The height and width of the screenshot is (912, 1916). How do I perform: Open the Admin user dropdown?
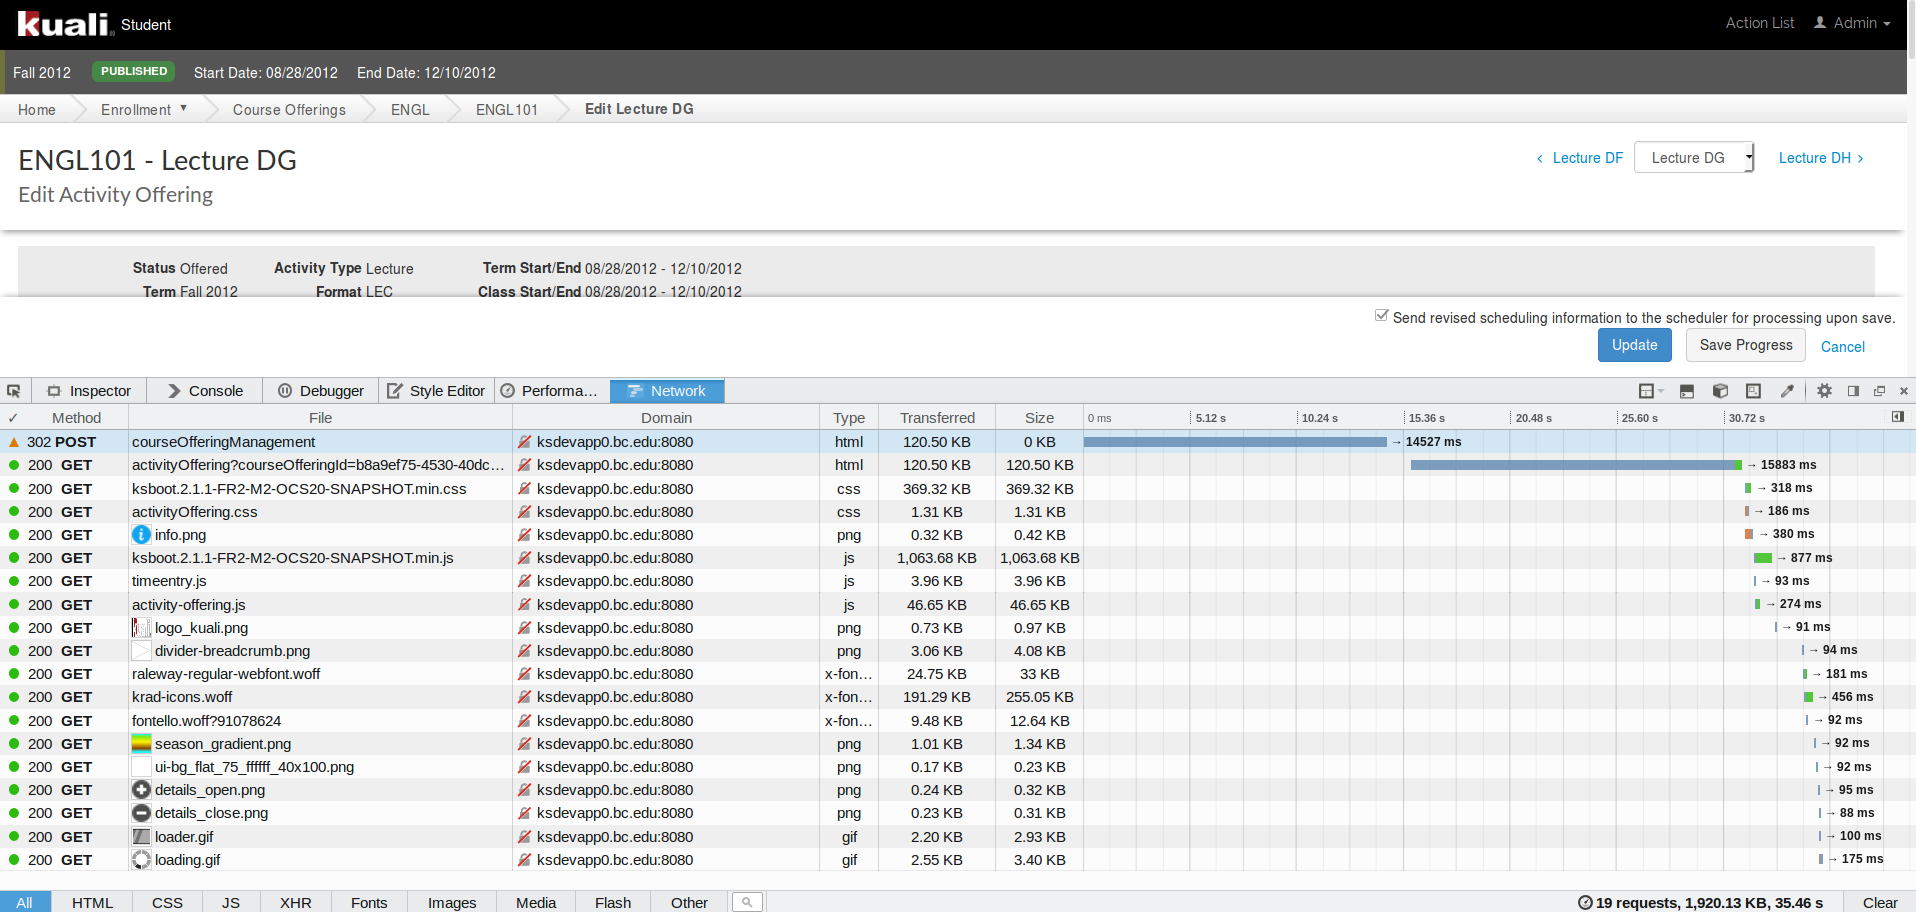point(1864,23)
